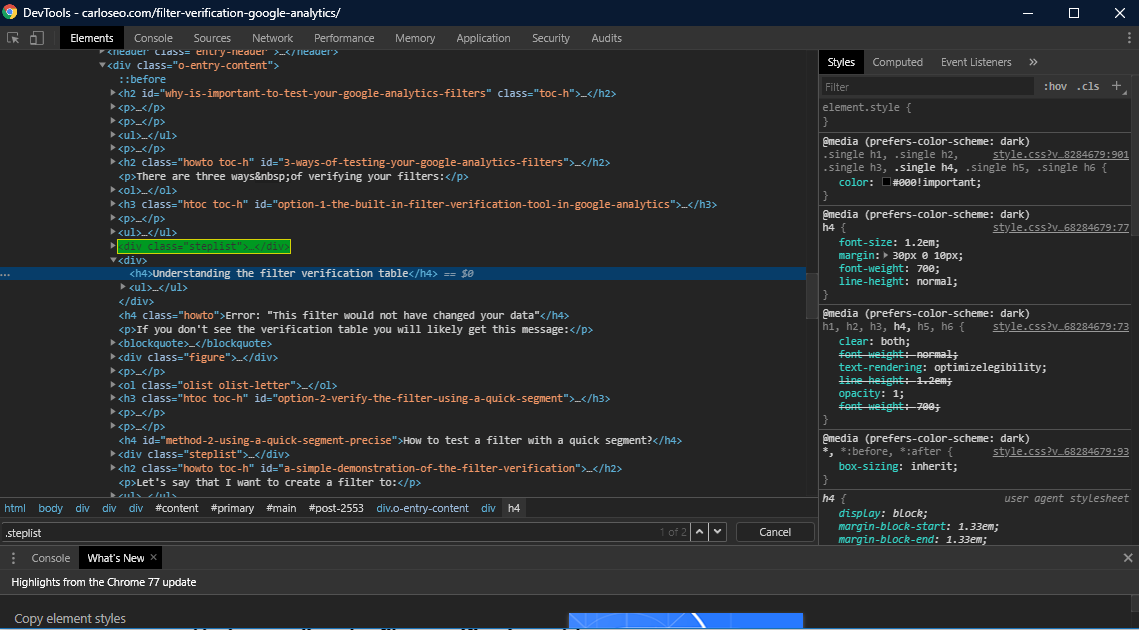Close the bottom drawer panel
This screenshot has width=1139, height=630.
tap(1128, 558)
